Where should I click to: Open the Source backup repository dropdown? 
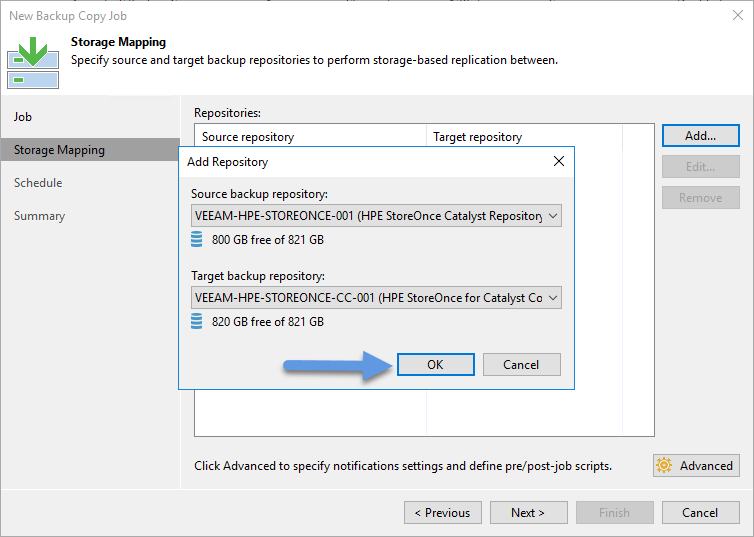pyautogui.click(x=376, y=216)
